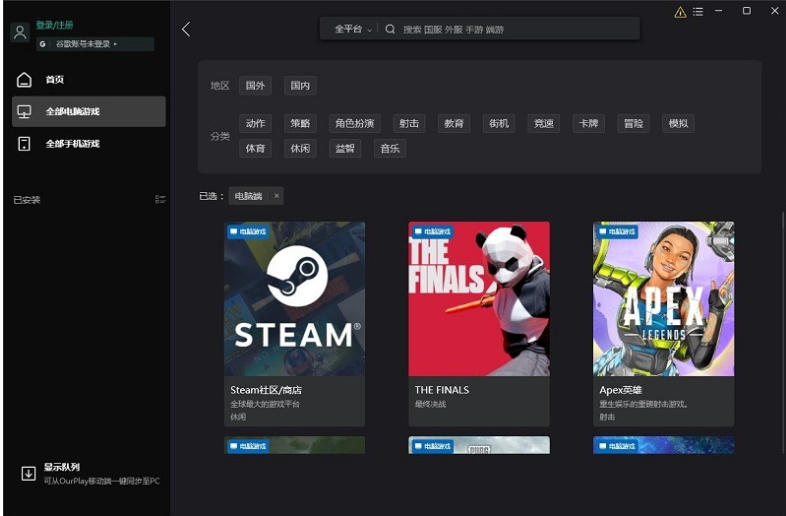Click into the game search field
Viewport: 786px width, 516px height.
point(510,30)
